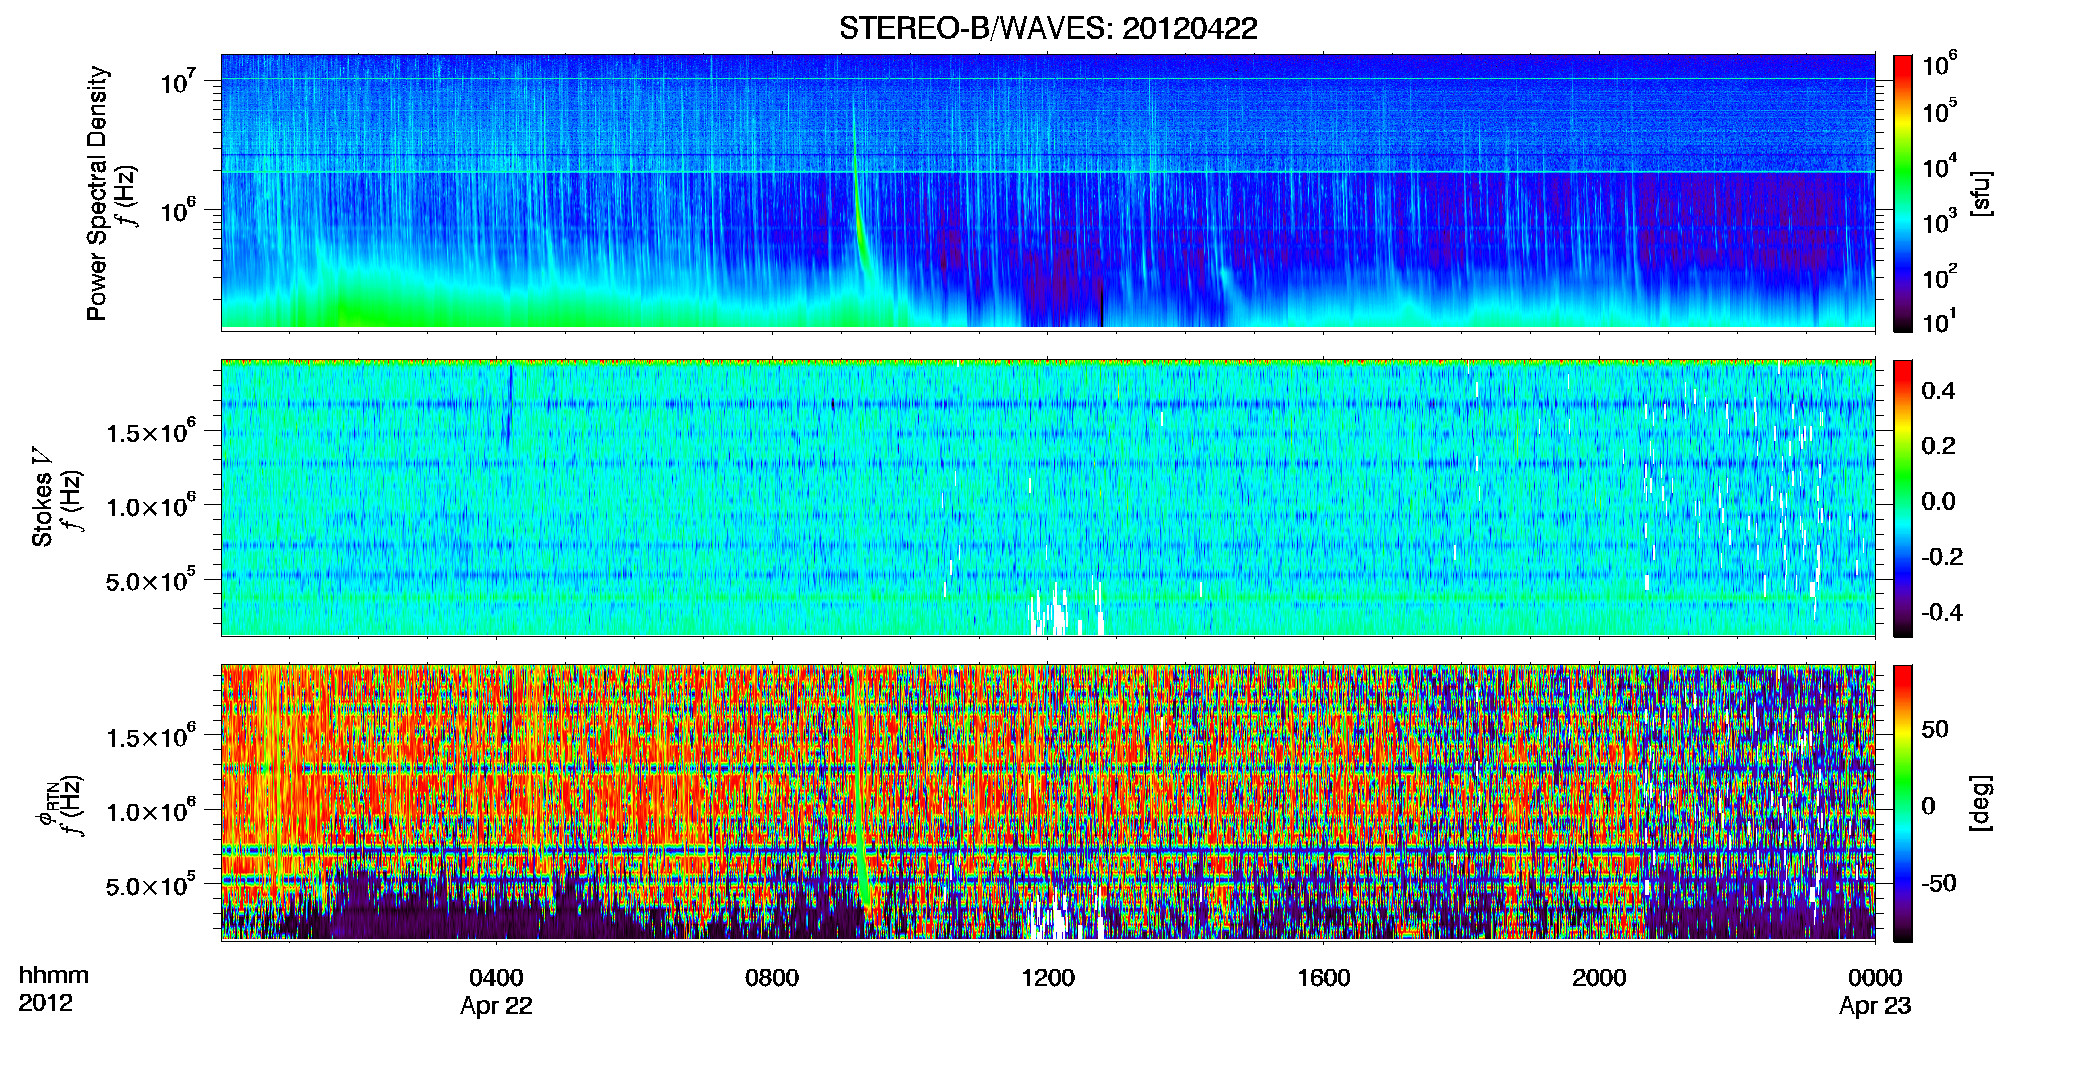Click the Stokes V panel colorbar
2096x1080 pixels.
tap(1903, 498)
